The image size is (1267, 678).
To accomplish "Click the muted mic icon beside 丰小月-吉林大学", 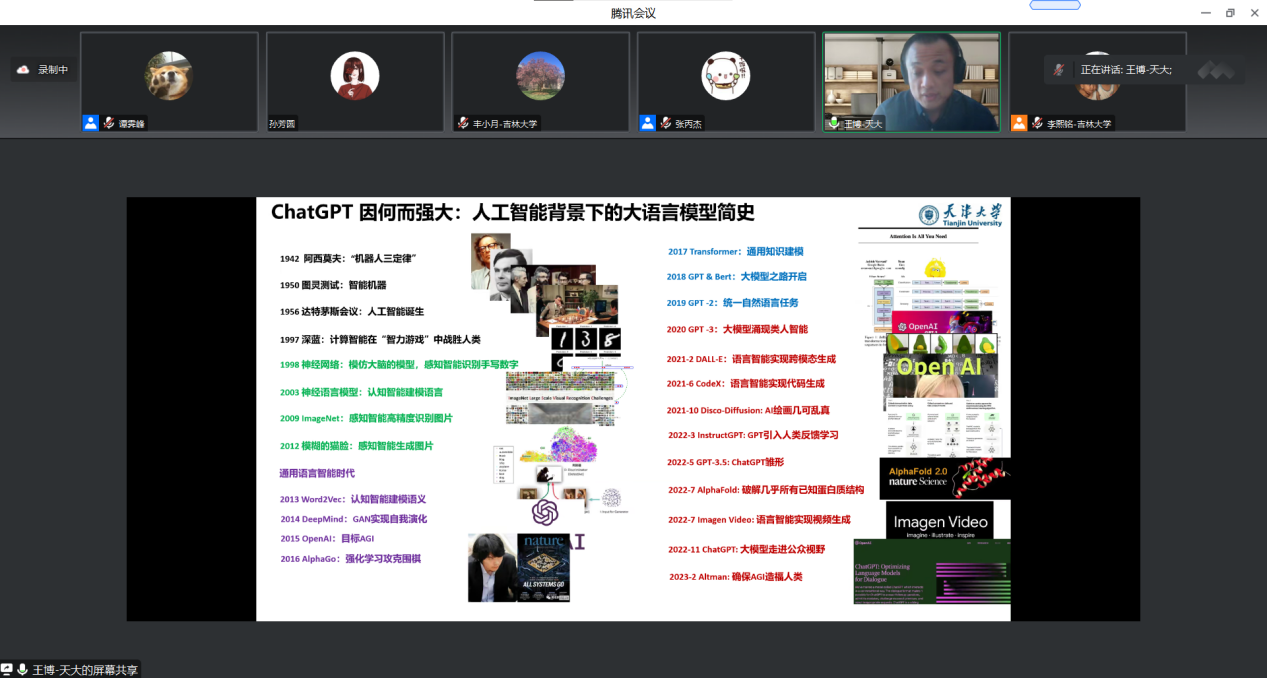I will tap(463, 123).
